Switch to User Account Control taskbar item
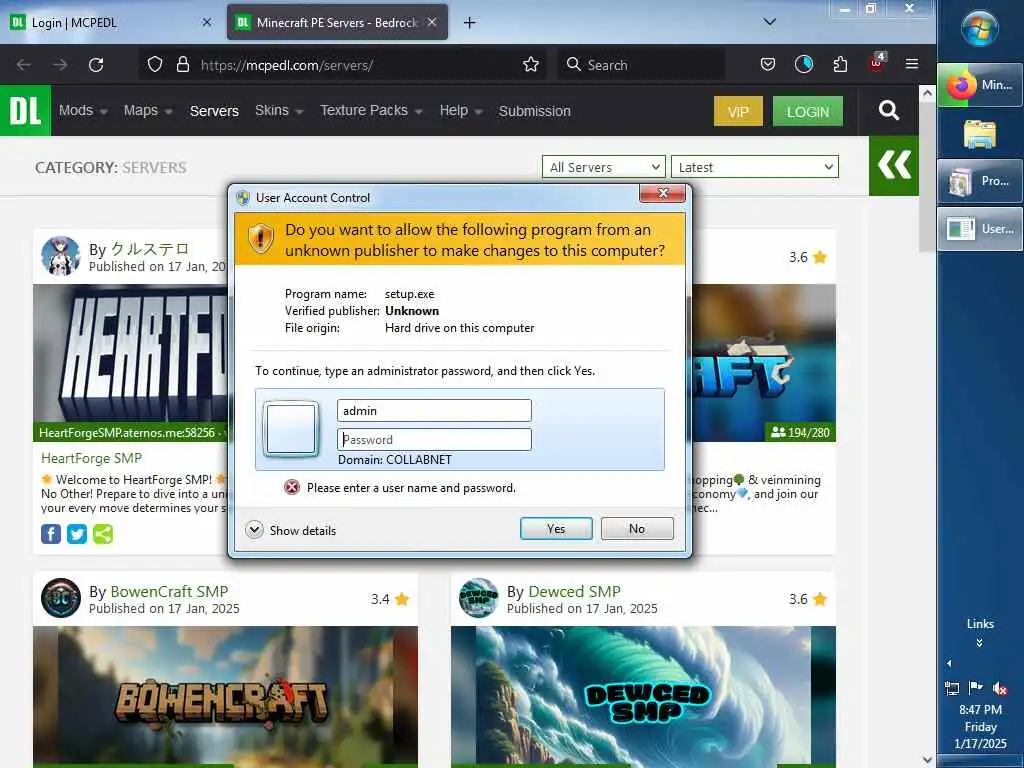 click(x=980, y=229)
